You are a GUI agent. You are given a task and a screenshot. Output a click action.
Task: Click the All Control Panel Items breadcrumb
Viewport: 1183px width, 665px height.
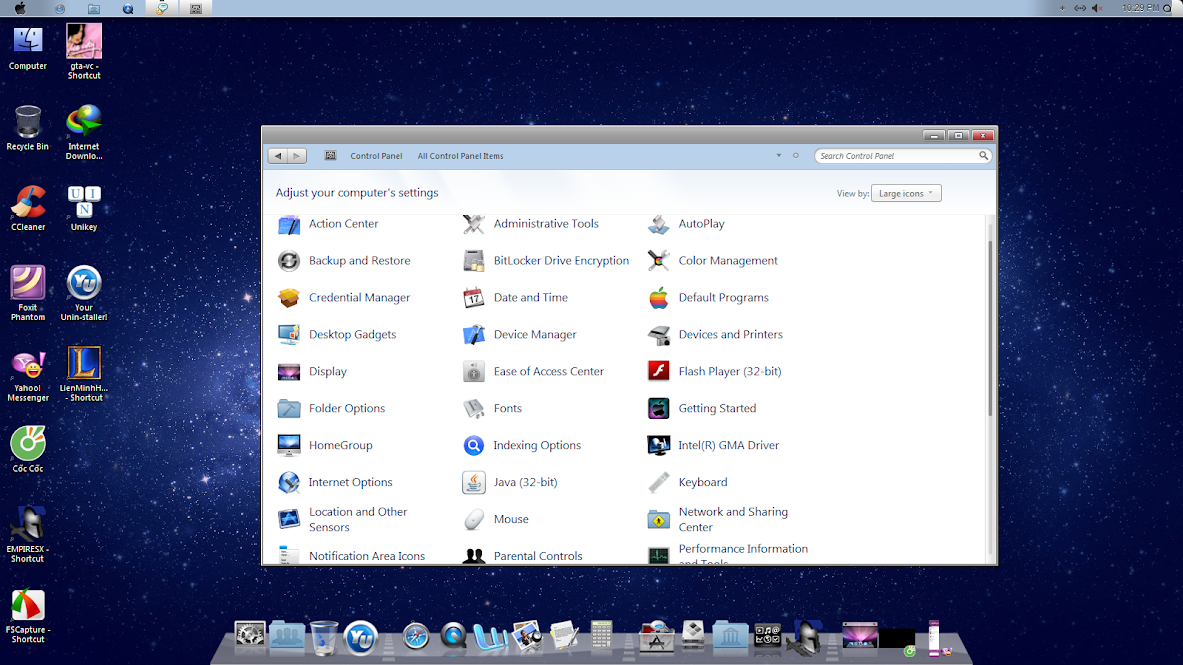pos(460,156)
